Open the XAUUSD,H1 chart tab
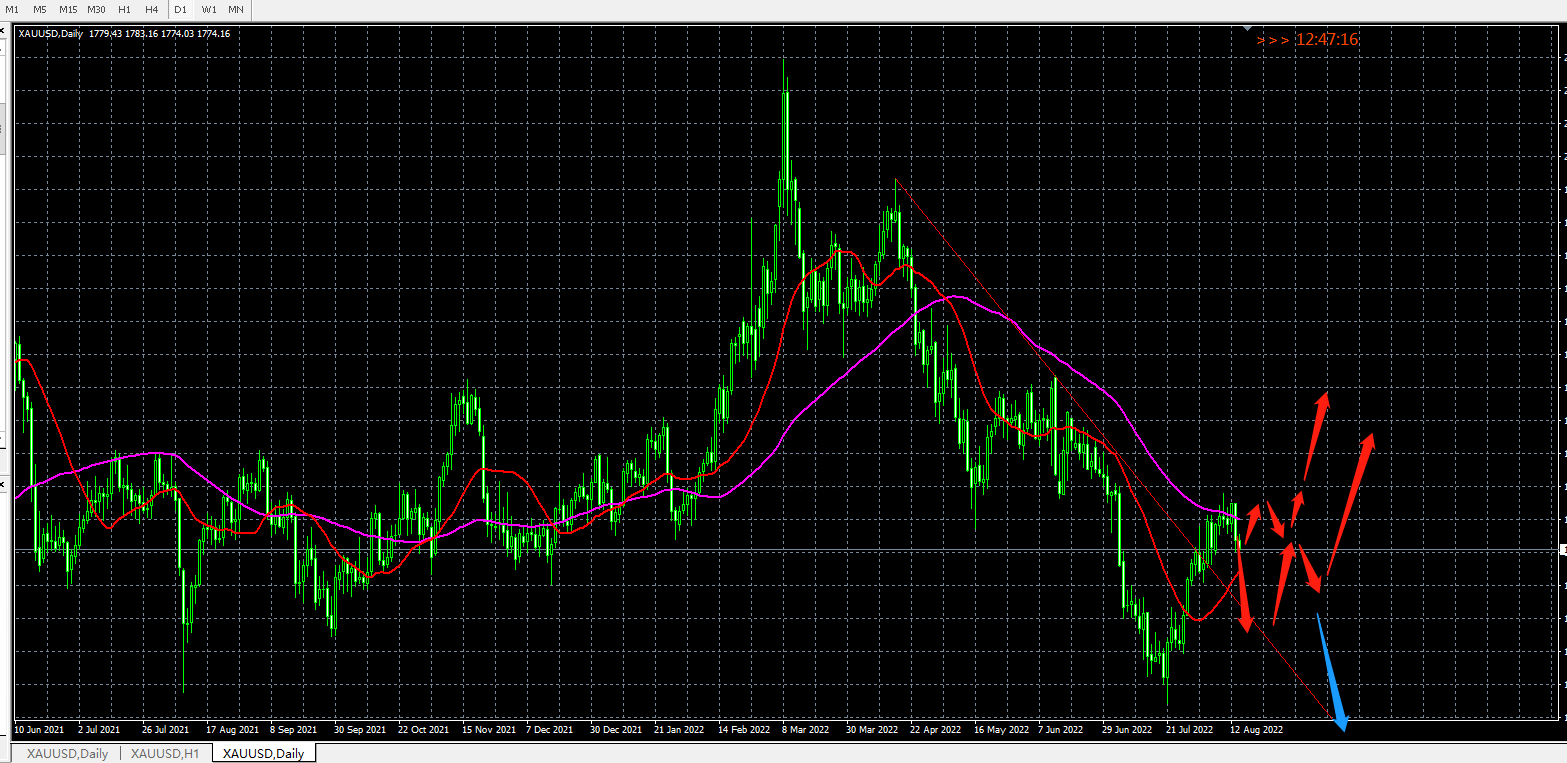1567x763 pixels. (165, 753)
